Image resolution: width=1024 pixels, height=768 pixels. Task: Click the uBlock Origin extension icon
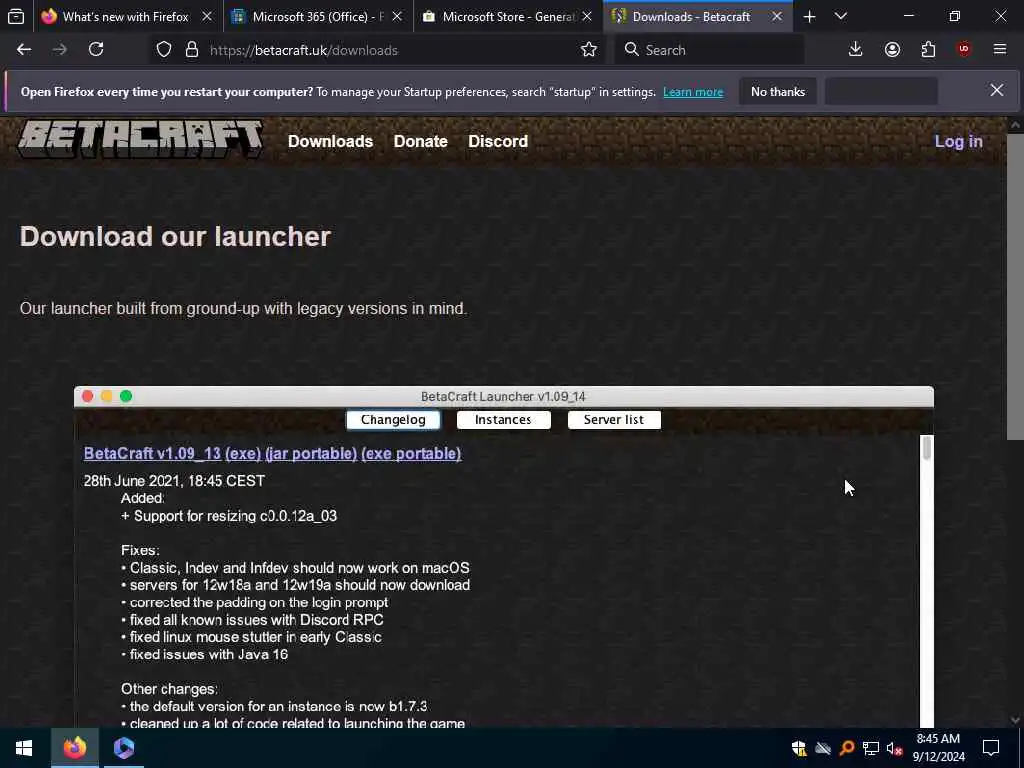click(x=964, y=50)
